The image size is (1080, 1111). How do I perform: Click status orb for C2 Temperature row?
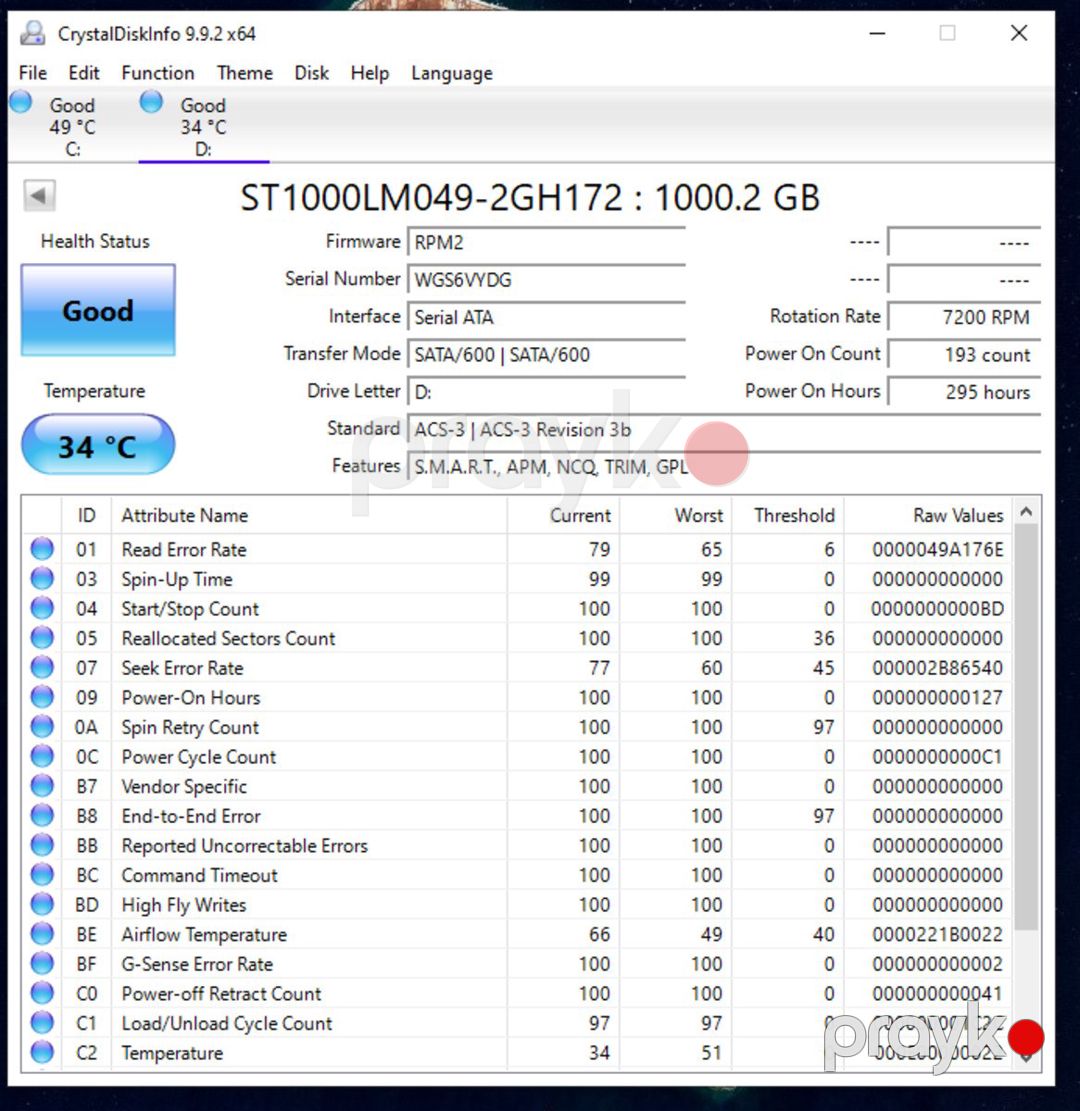43,1052
